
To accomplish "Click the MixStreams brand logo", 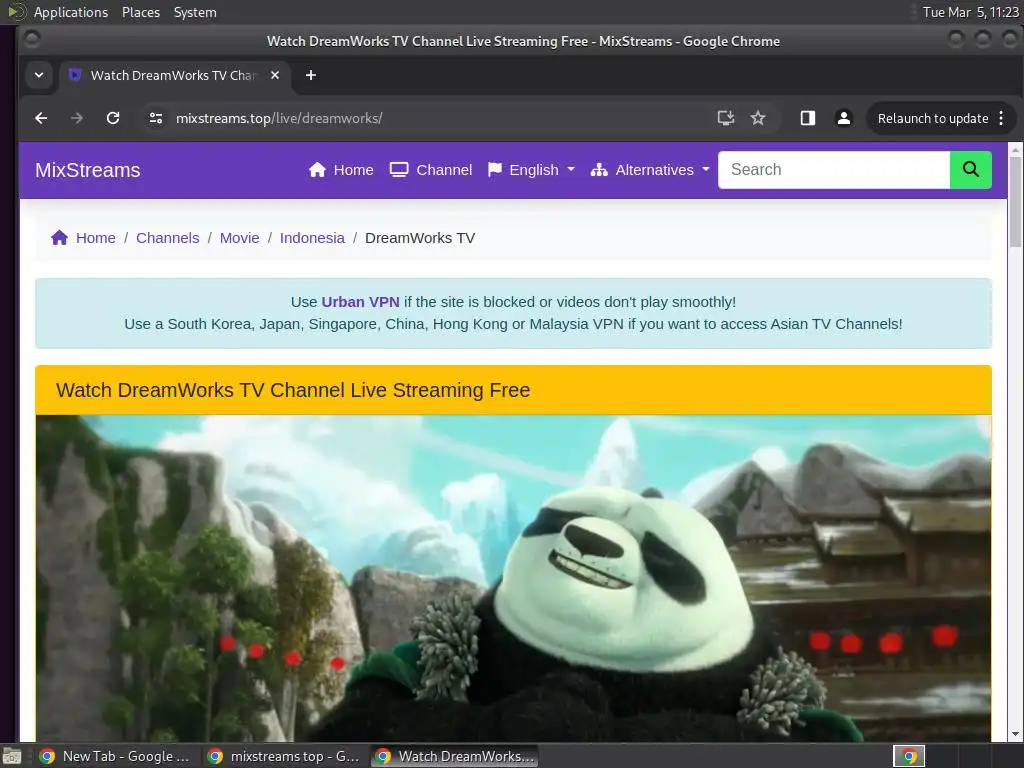I will coord(88,170).
